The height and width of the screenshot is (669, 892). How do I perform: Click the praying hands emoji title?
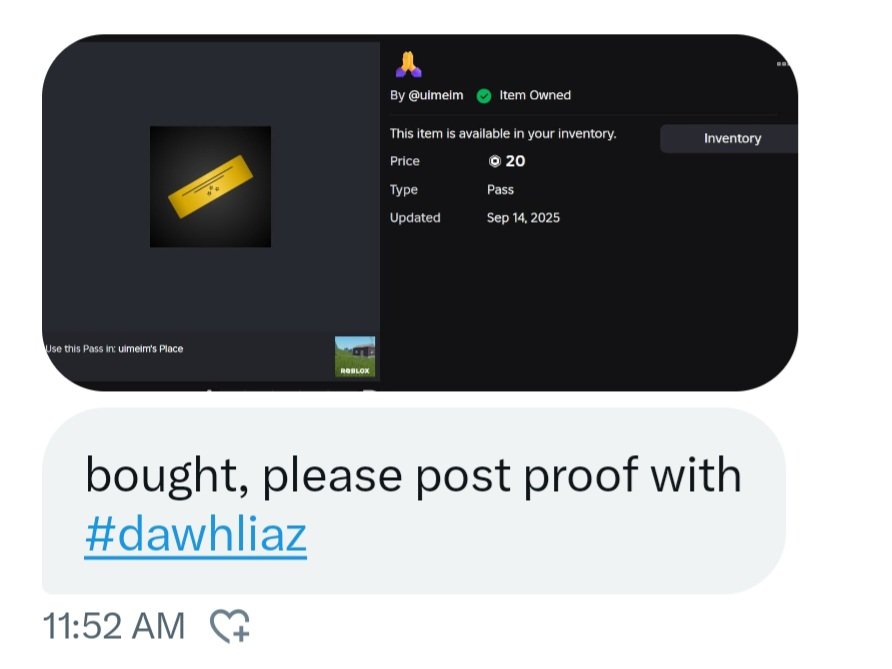[408, 64]
